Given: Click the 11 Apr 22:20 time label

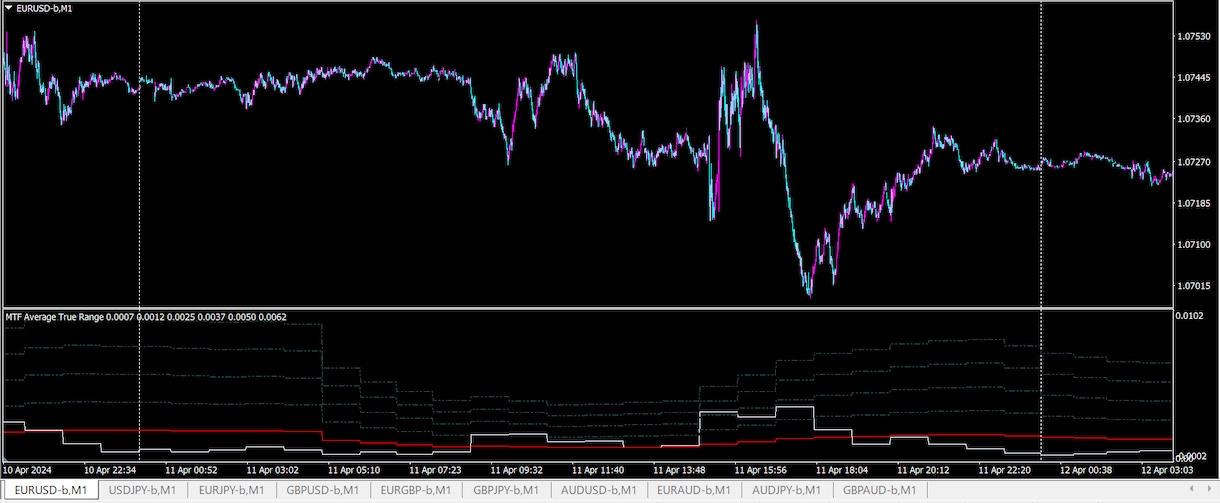Looking at the screenshot, I should 1005,469.
